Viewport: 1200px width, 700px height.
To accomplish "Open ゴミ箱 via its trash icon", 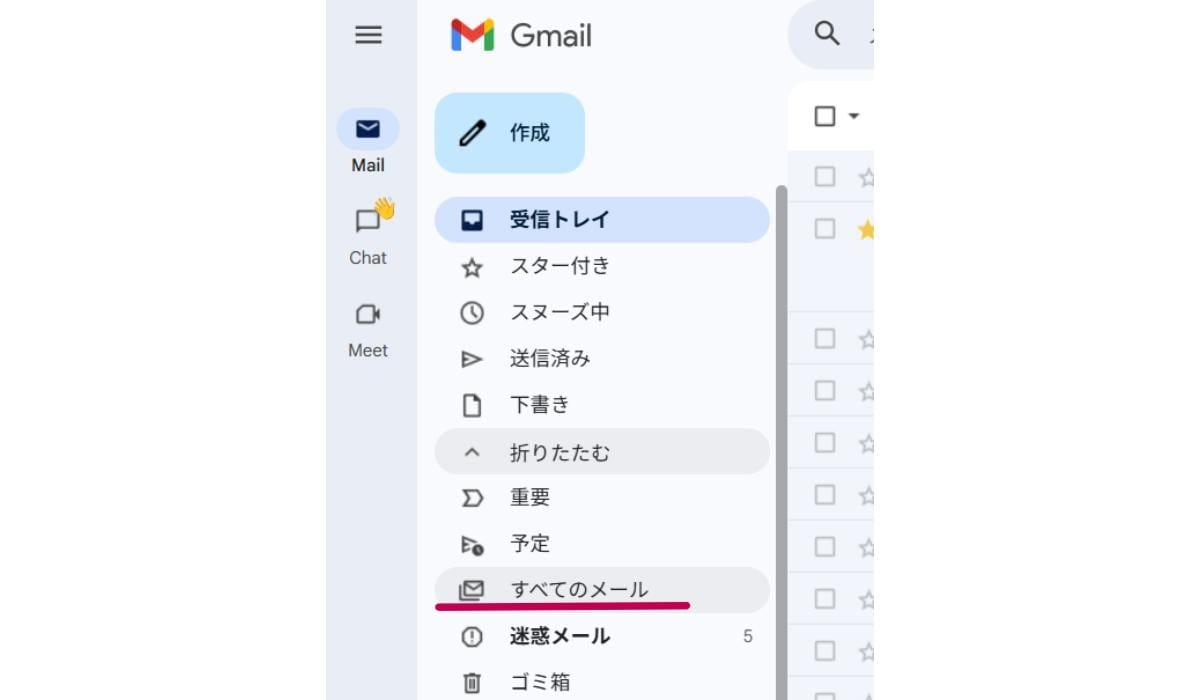I will point(471,681).
